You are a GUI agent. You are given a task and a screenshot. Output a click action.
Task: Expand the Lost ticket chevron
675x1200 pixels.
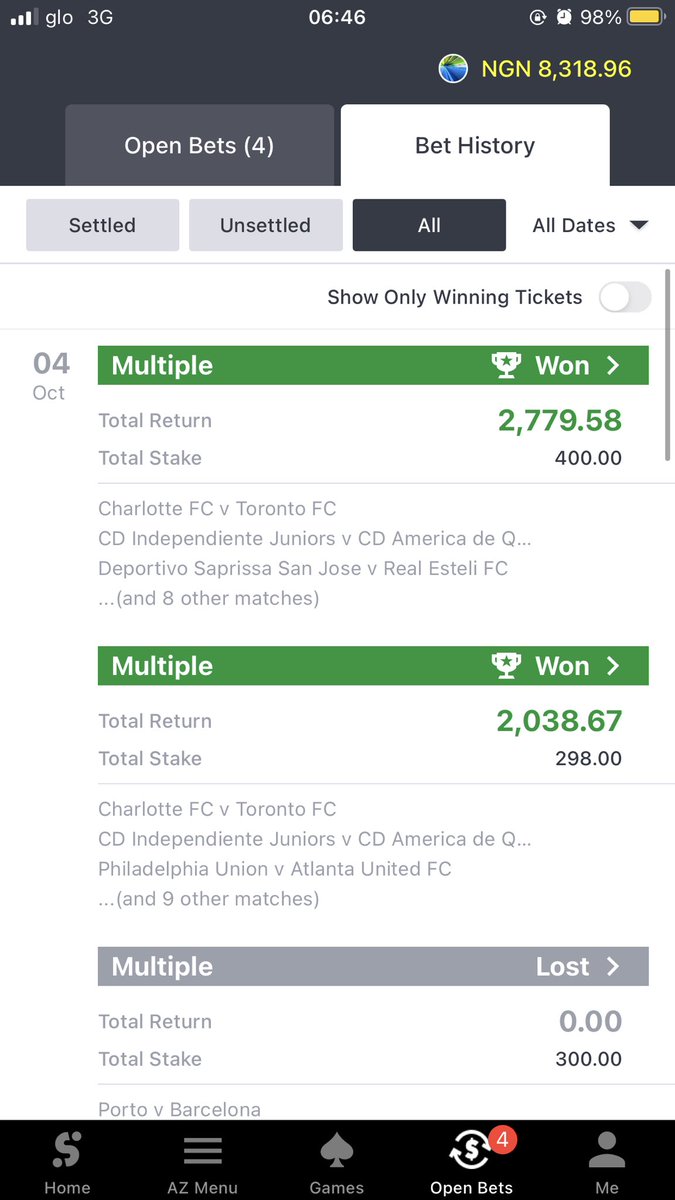point(613,966)
